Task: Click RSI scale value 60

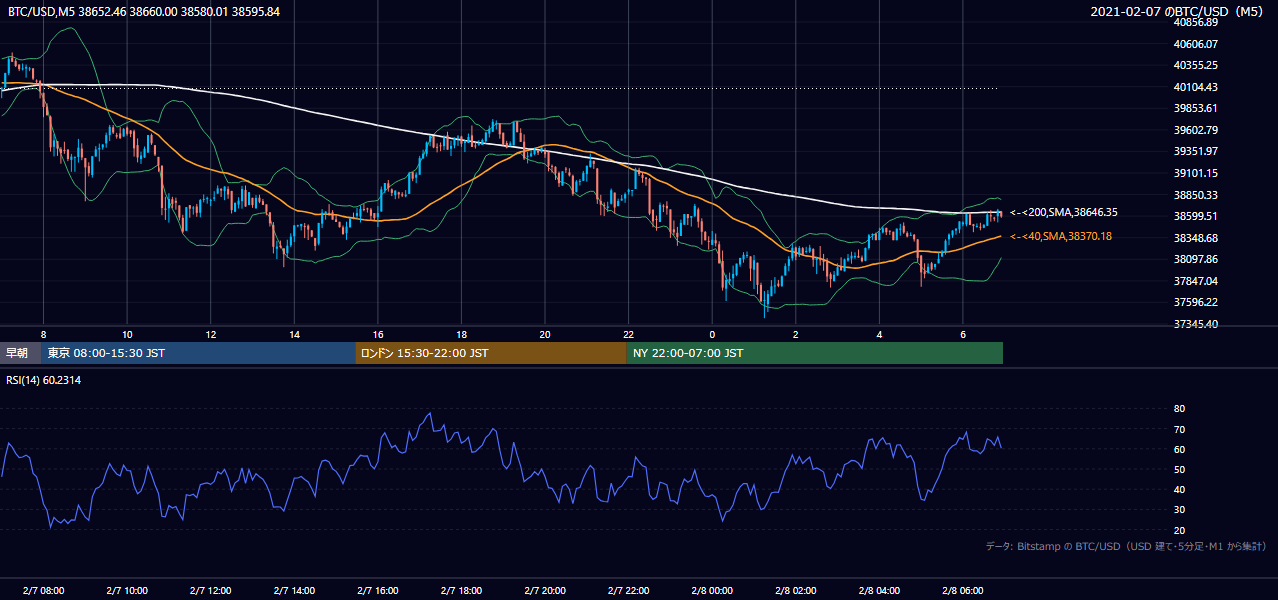Action: coord(1179,449)
